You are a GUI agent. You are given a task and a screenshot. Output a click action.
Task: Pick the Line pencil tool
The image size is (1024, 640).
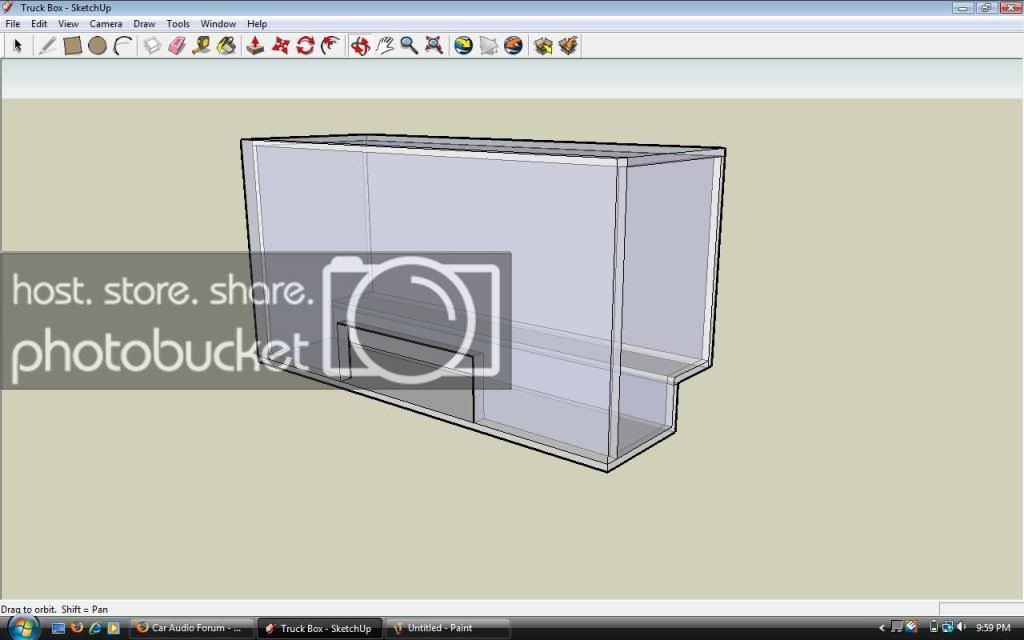coord(47,46)
